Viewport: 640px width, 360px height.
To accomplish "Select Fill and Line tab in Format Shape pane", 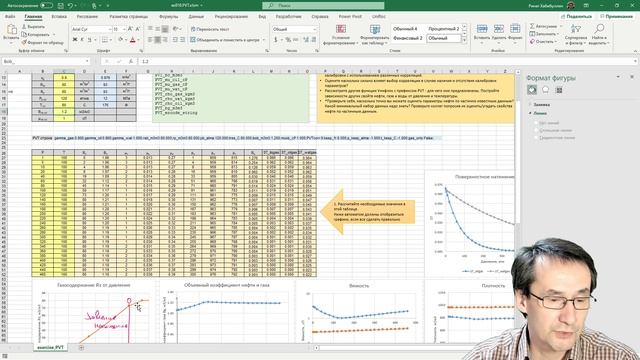I will 532,89.
